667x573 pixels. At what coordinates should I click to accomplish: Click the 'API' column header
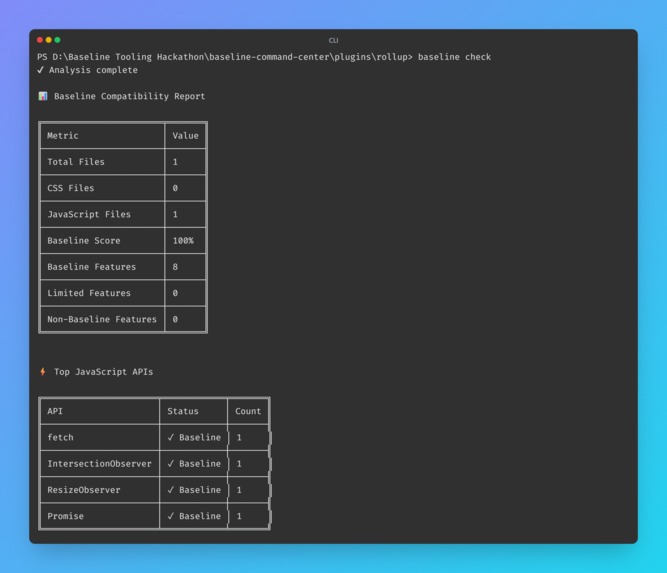tap(55, 411)
